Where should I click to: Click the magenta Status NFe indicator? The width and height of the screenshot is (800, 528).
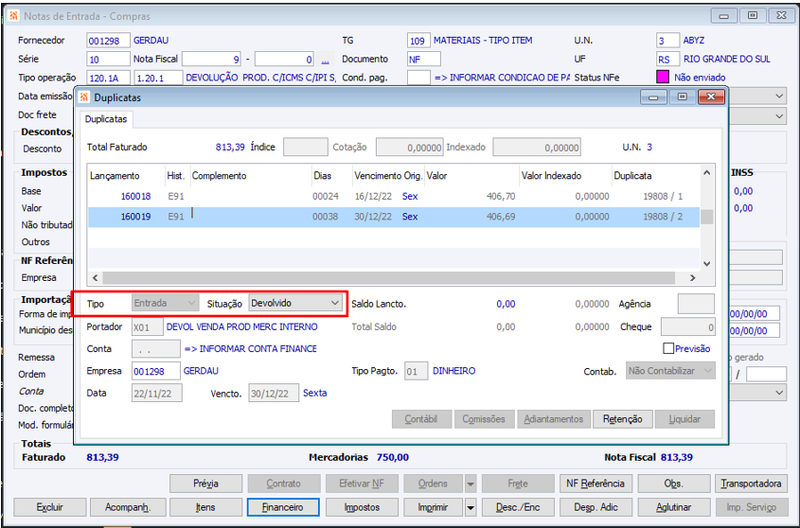662,77
